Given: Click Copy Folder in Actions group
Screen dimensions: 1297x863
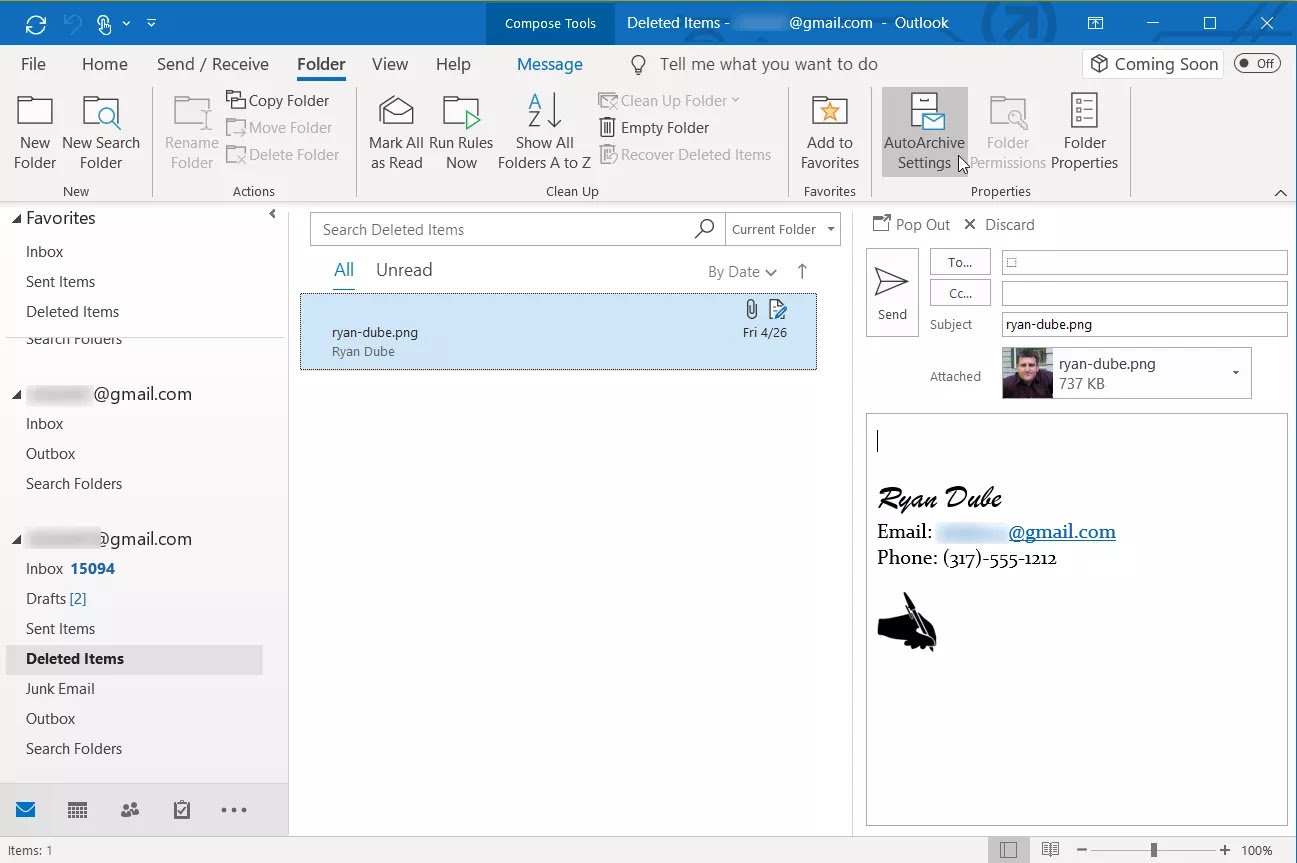Looking at the screenshot, I should [278, 100].
